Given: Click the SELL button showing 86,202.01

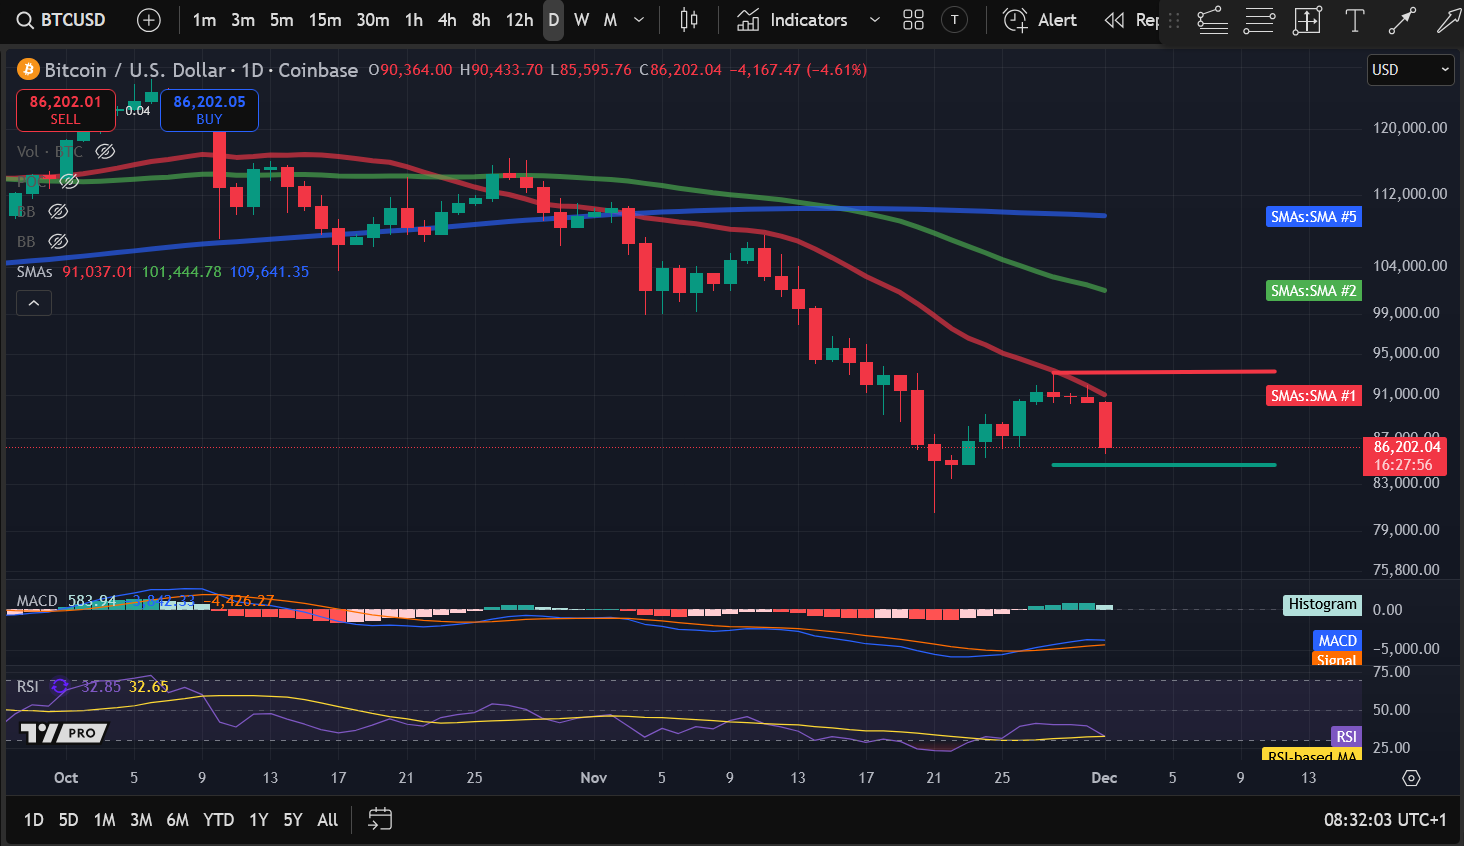Looking at the screenshot, I should [65, 110].
